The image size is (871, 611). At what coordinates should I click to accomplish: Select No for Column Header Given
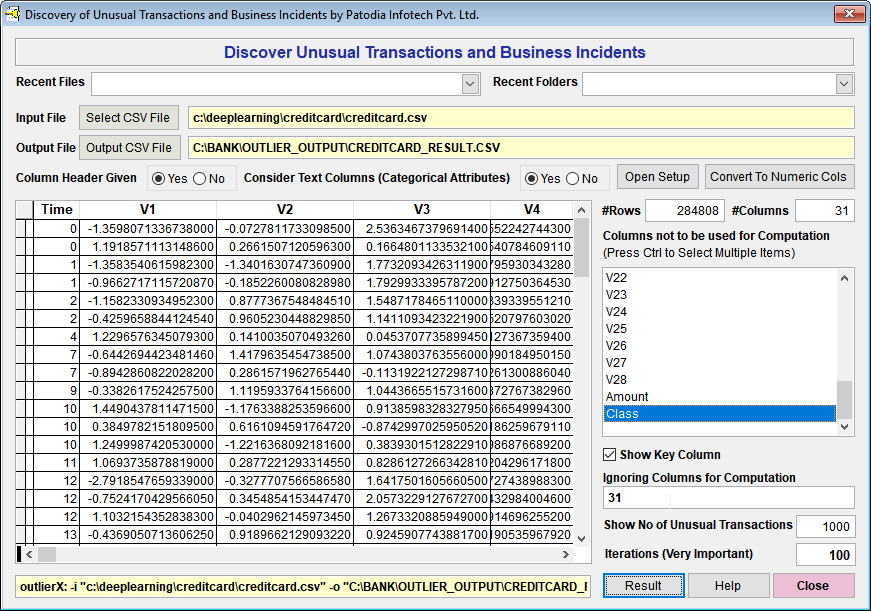point(199,179)
